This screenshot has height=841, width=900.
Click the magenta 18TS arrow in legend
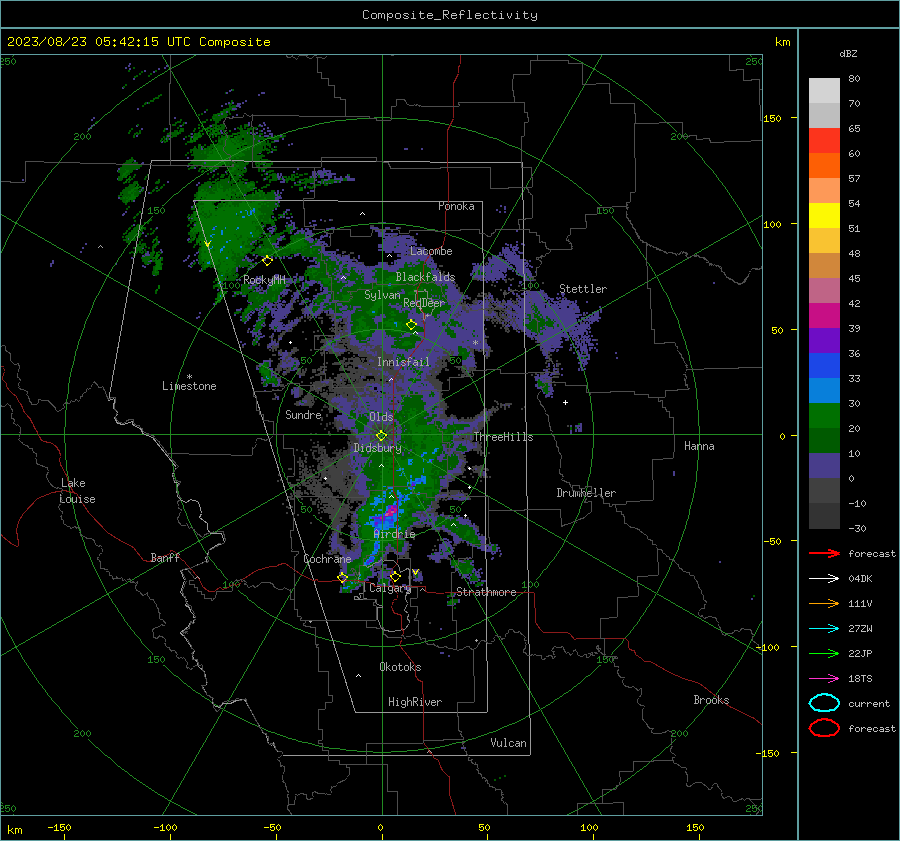click(x=824, y=679)
